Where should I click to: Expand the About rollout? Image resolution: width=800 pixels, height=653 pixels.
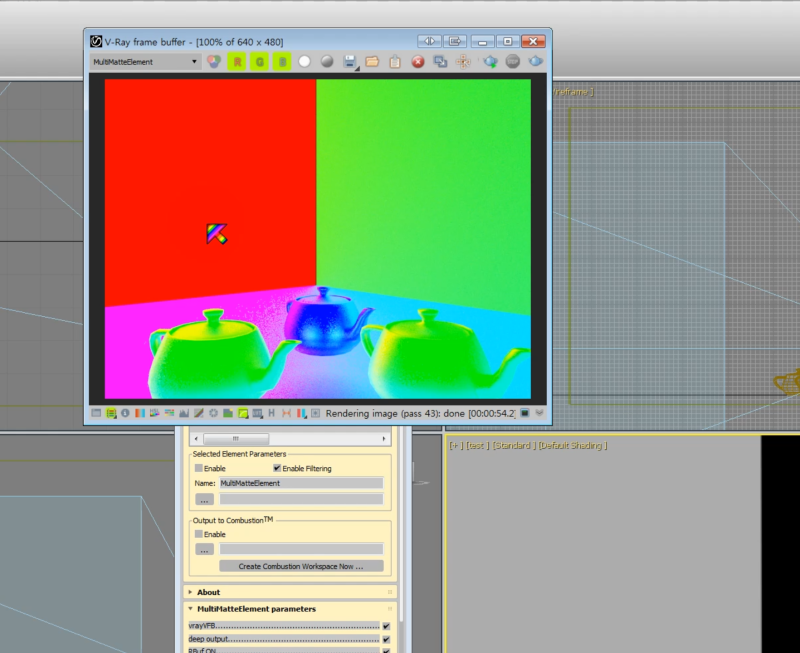(207, 592)
